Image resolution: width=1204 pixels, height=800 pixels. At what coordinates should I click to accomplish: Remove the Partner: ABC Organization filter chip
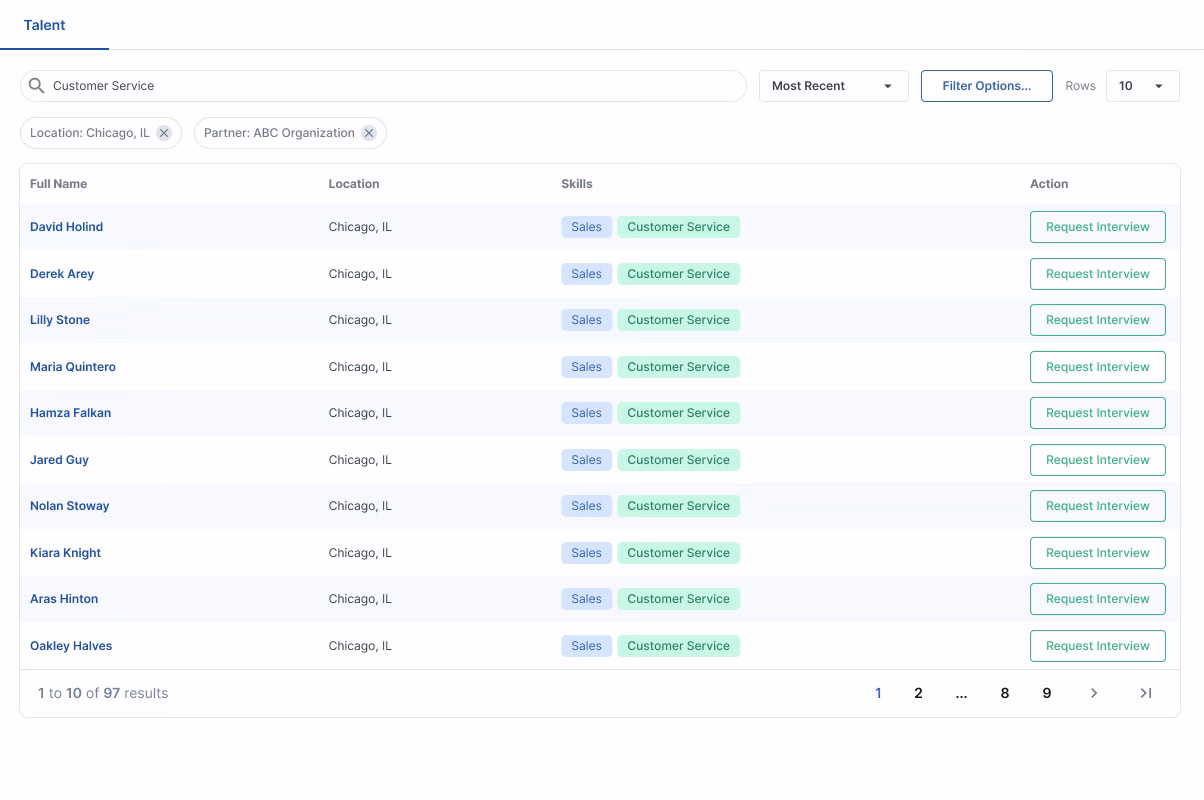(369, 133)
